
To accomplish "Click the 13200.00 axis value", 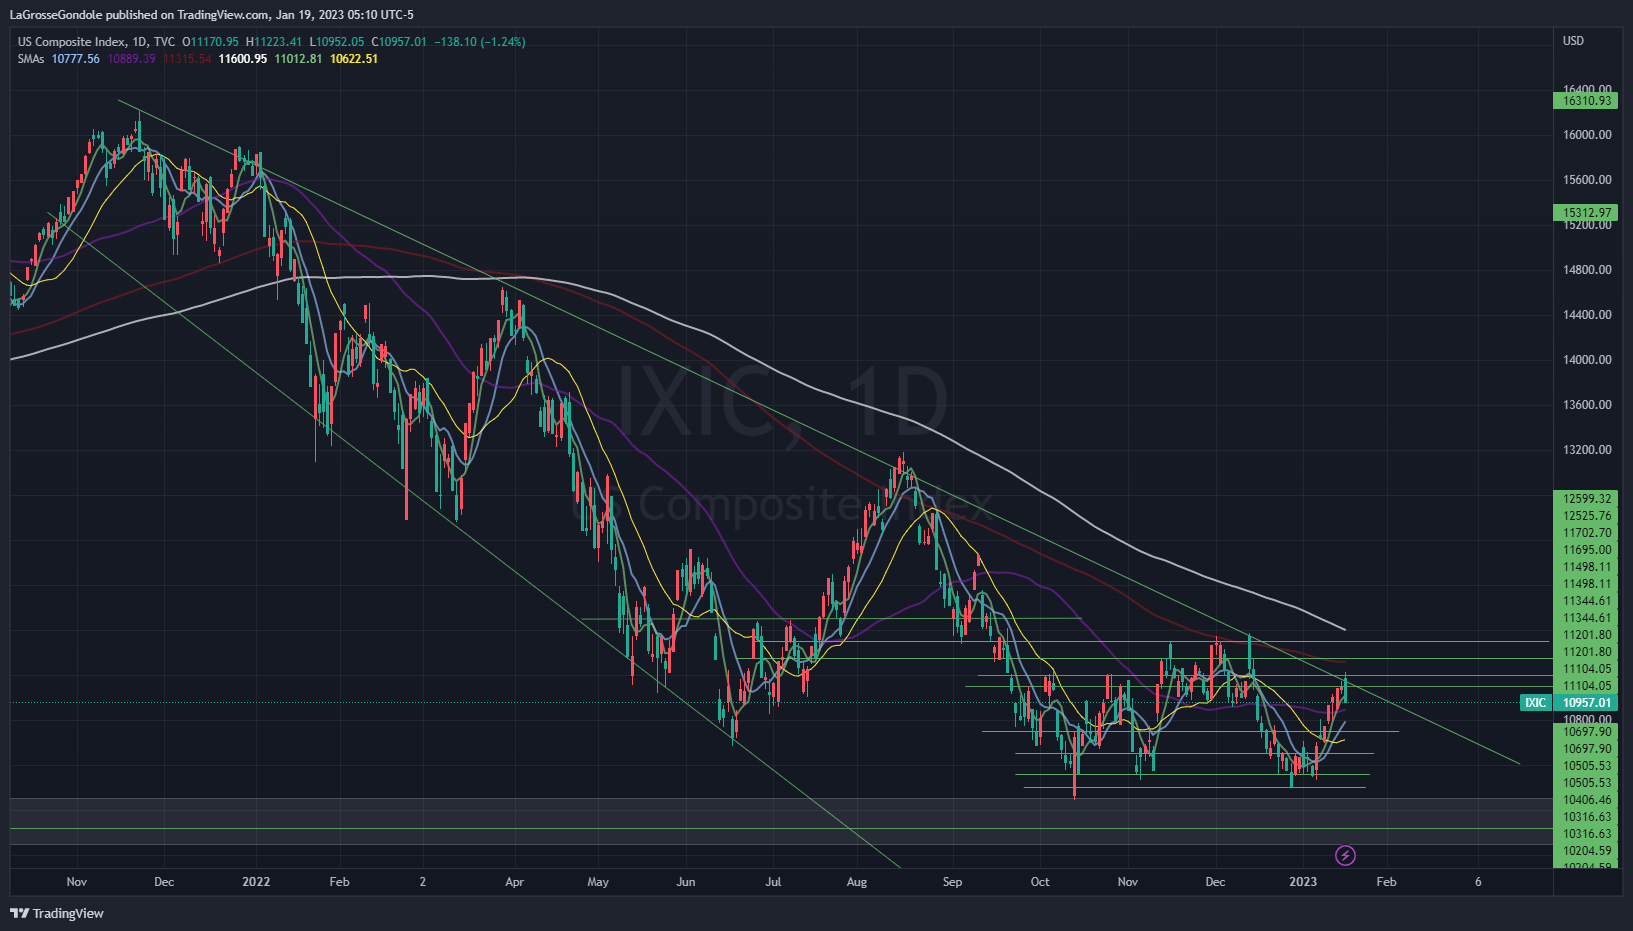I will 1587,450.
